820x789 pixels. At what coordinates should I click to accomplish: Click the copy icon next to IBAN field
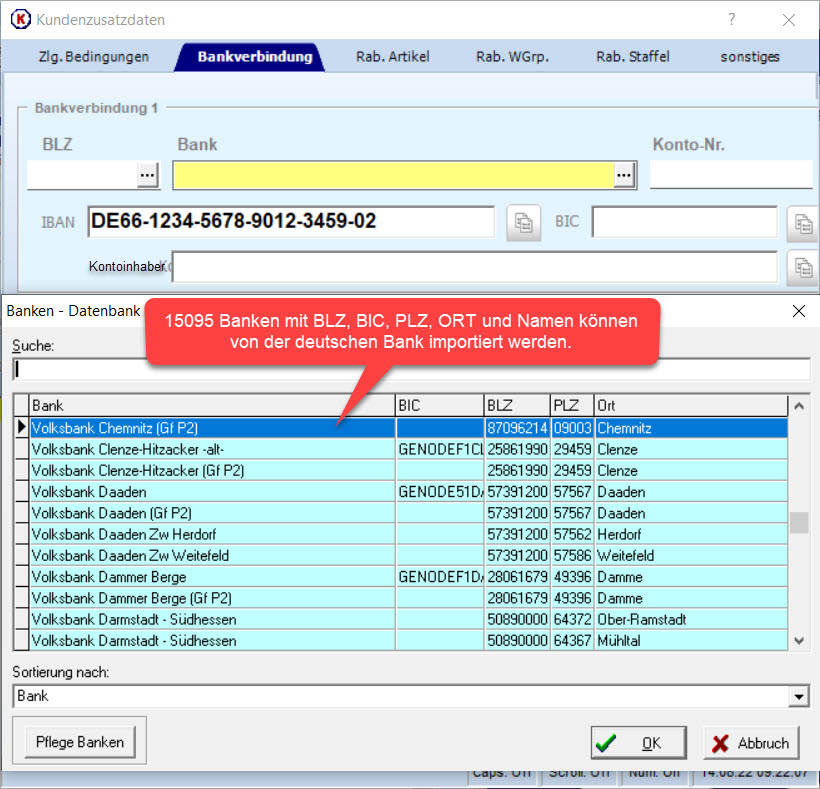(x=522, y=222)
